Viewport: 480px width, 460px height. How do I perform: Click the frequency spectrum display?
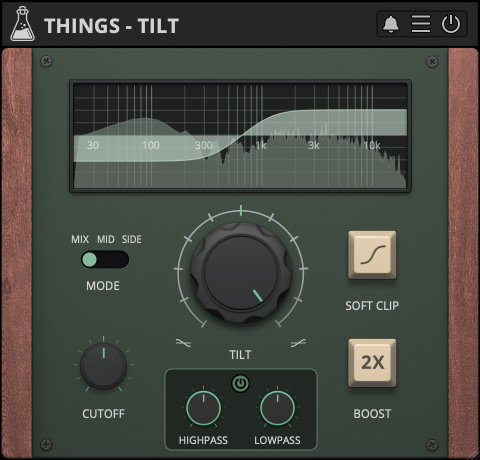coord(240,136)
